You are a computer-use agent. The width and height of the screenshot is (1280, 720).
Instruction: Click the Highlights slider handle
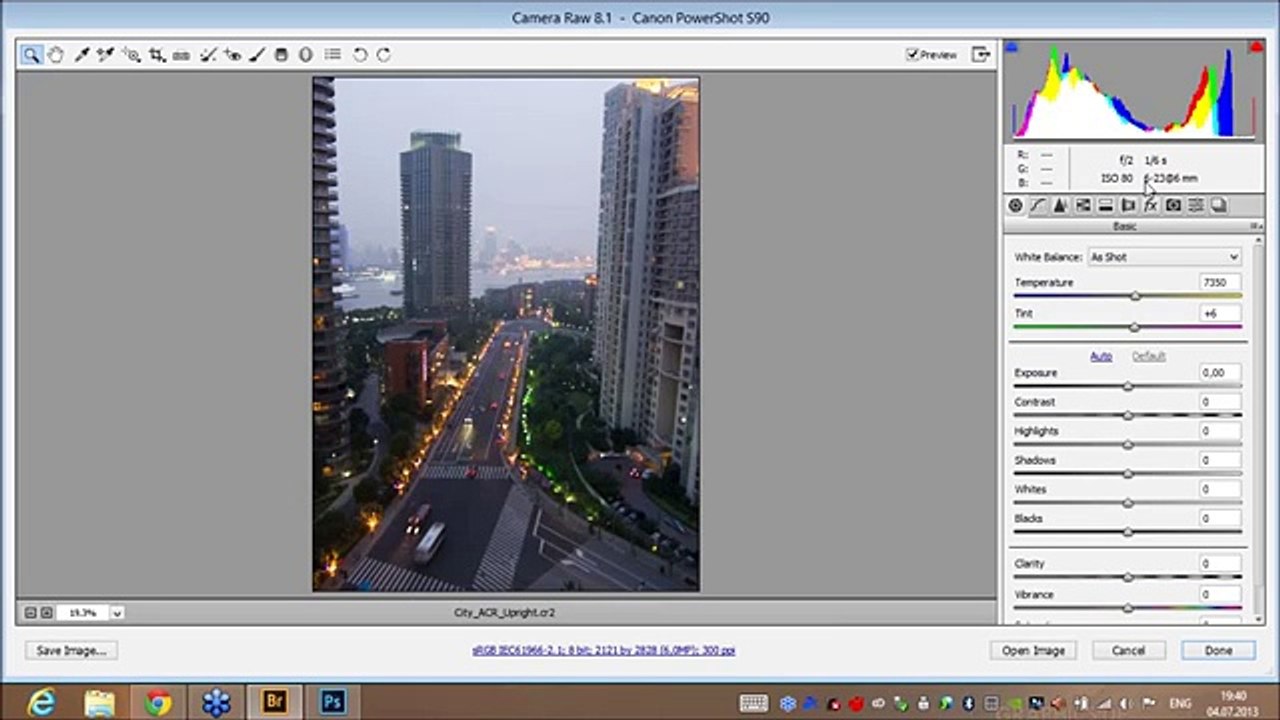coord(1128,444)
